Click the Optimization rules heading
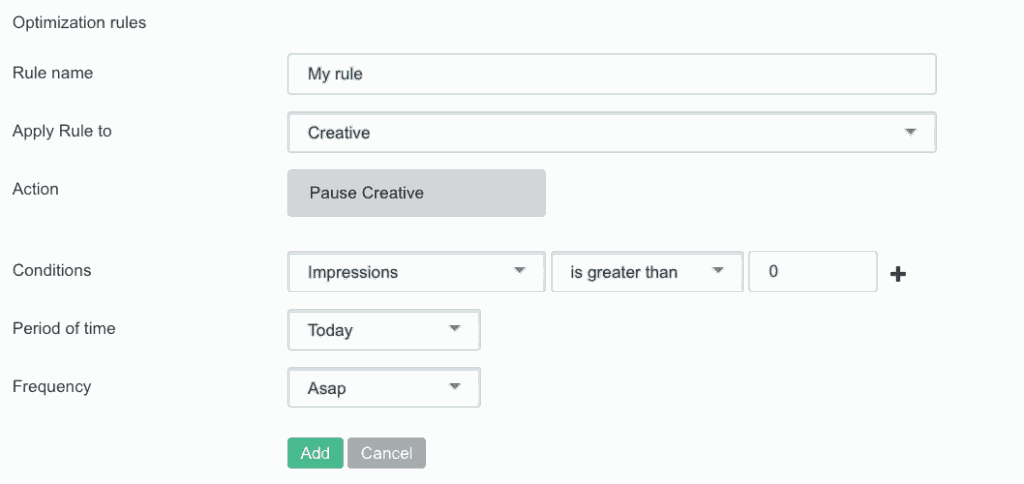 pyautogui.click(x=79, y=22)
